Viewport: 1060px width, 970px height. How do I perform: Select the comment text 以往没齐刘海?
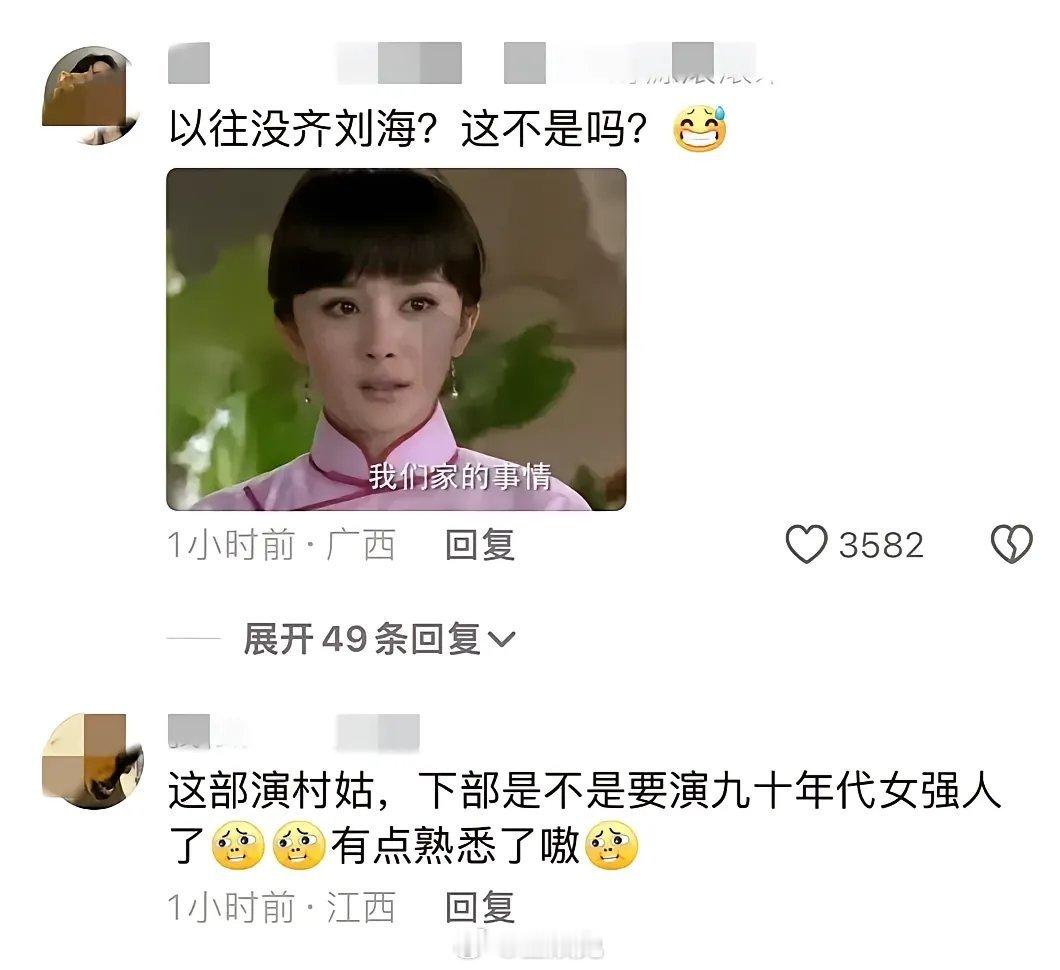pos(292,129)
